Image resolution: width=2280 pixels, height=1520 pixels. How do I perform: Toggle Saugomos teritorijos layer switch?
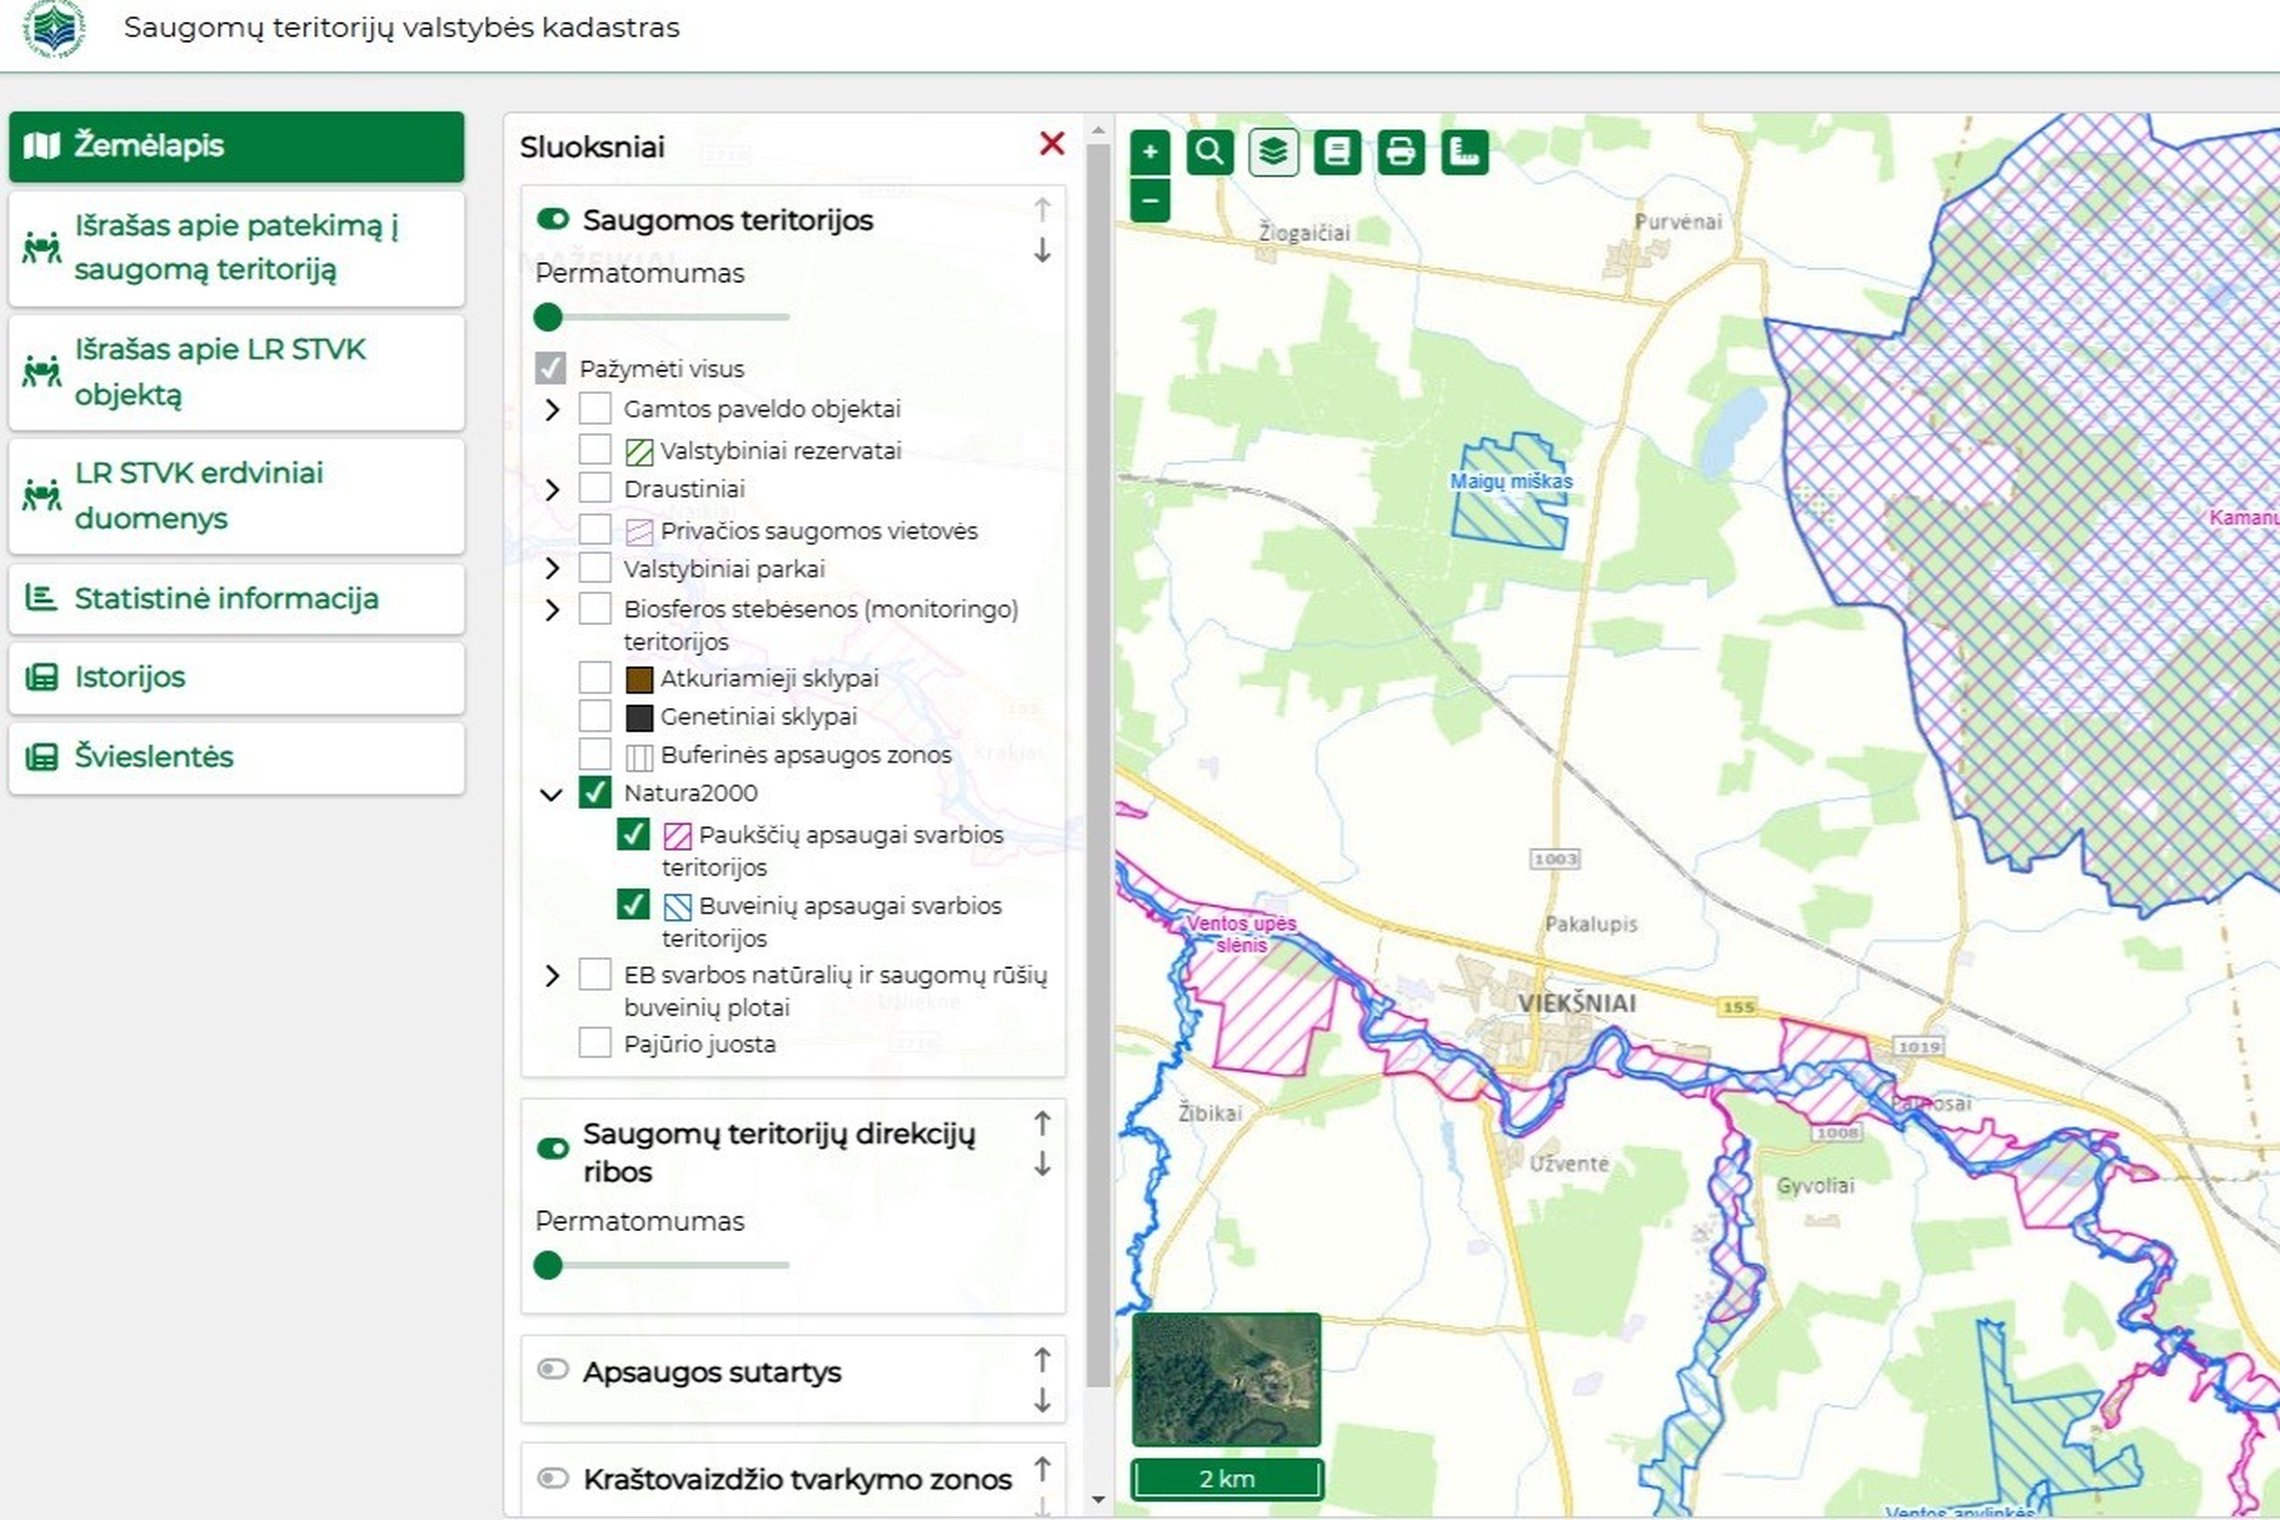[552, 219]
